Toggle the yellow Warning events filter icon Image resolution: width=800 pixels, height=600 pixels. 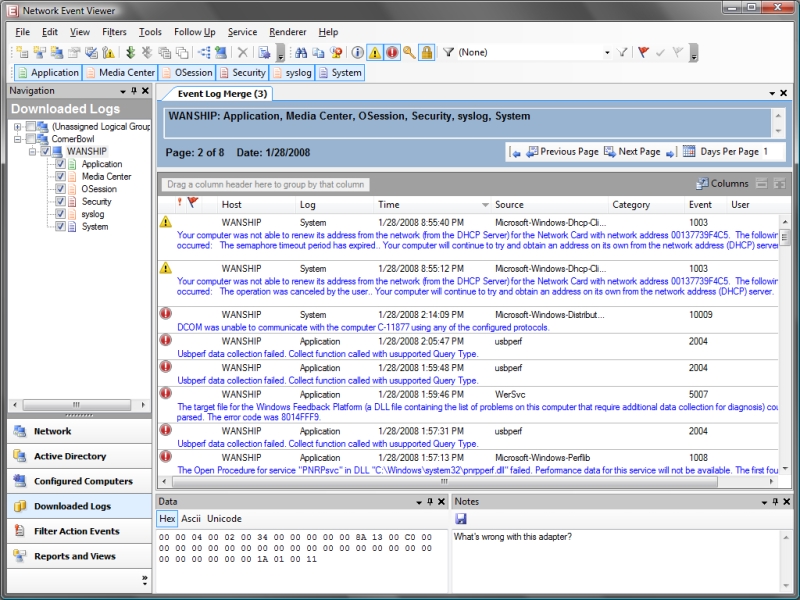point(375,52)
